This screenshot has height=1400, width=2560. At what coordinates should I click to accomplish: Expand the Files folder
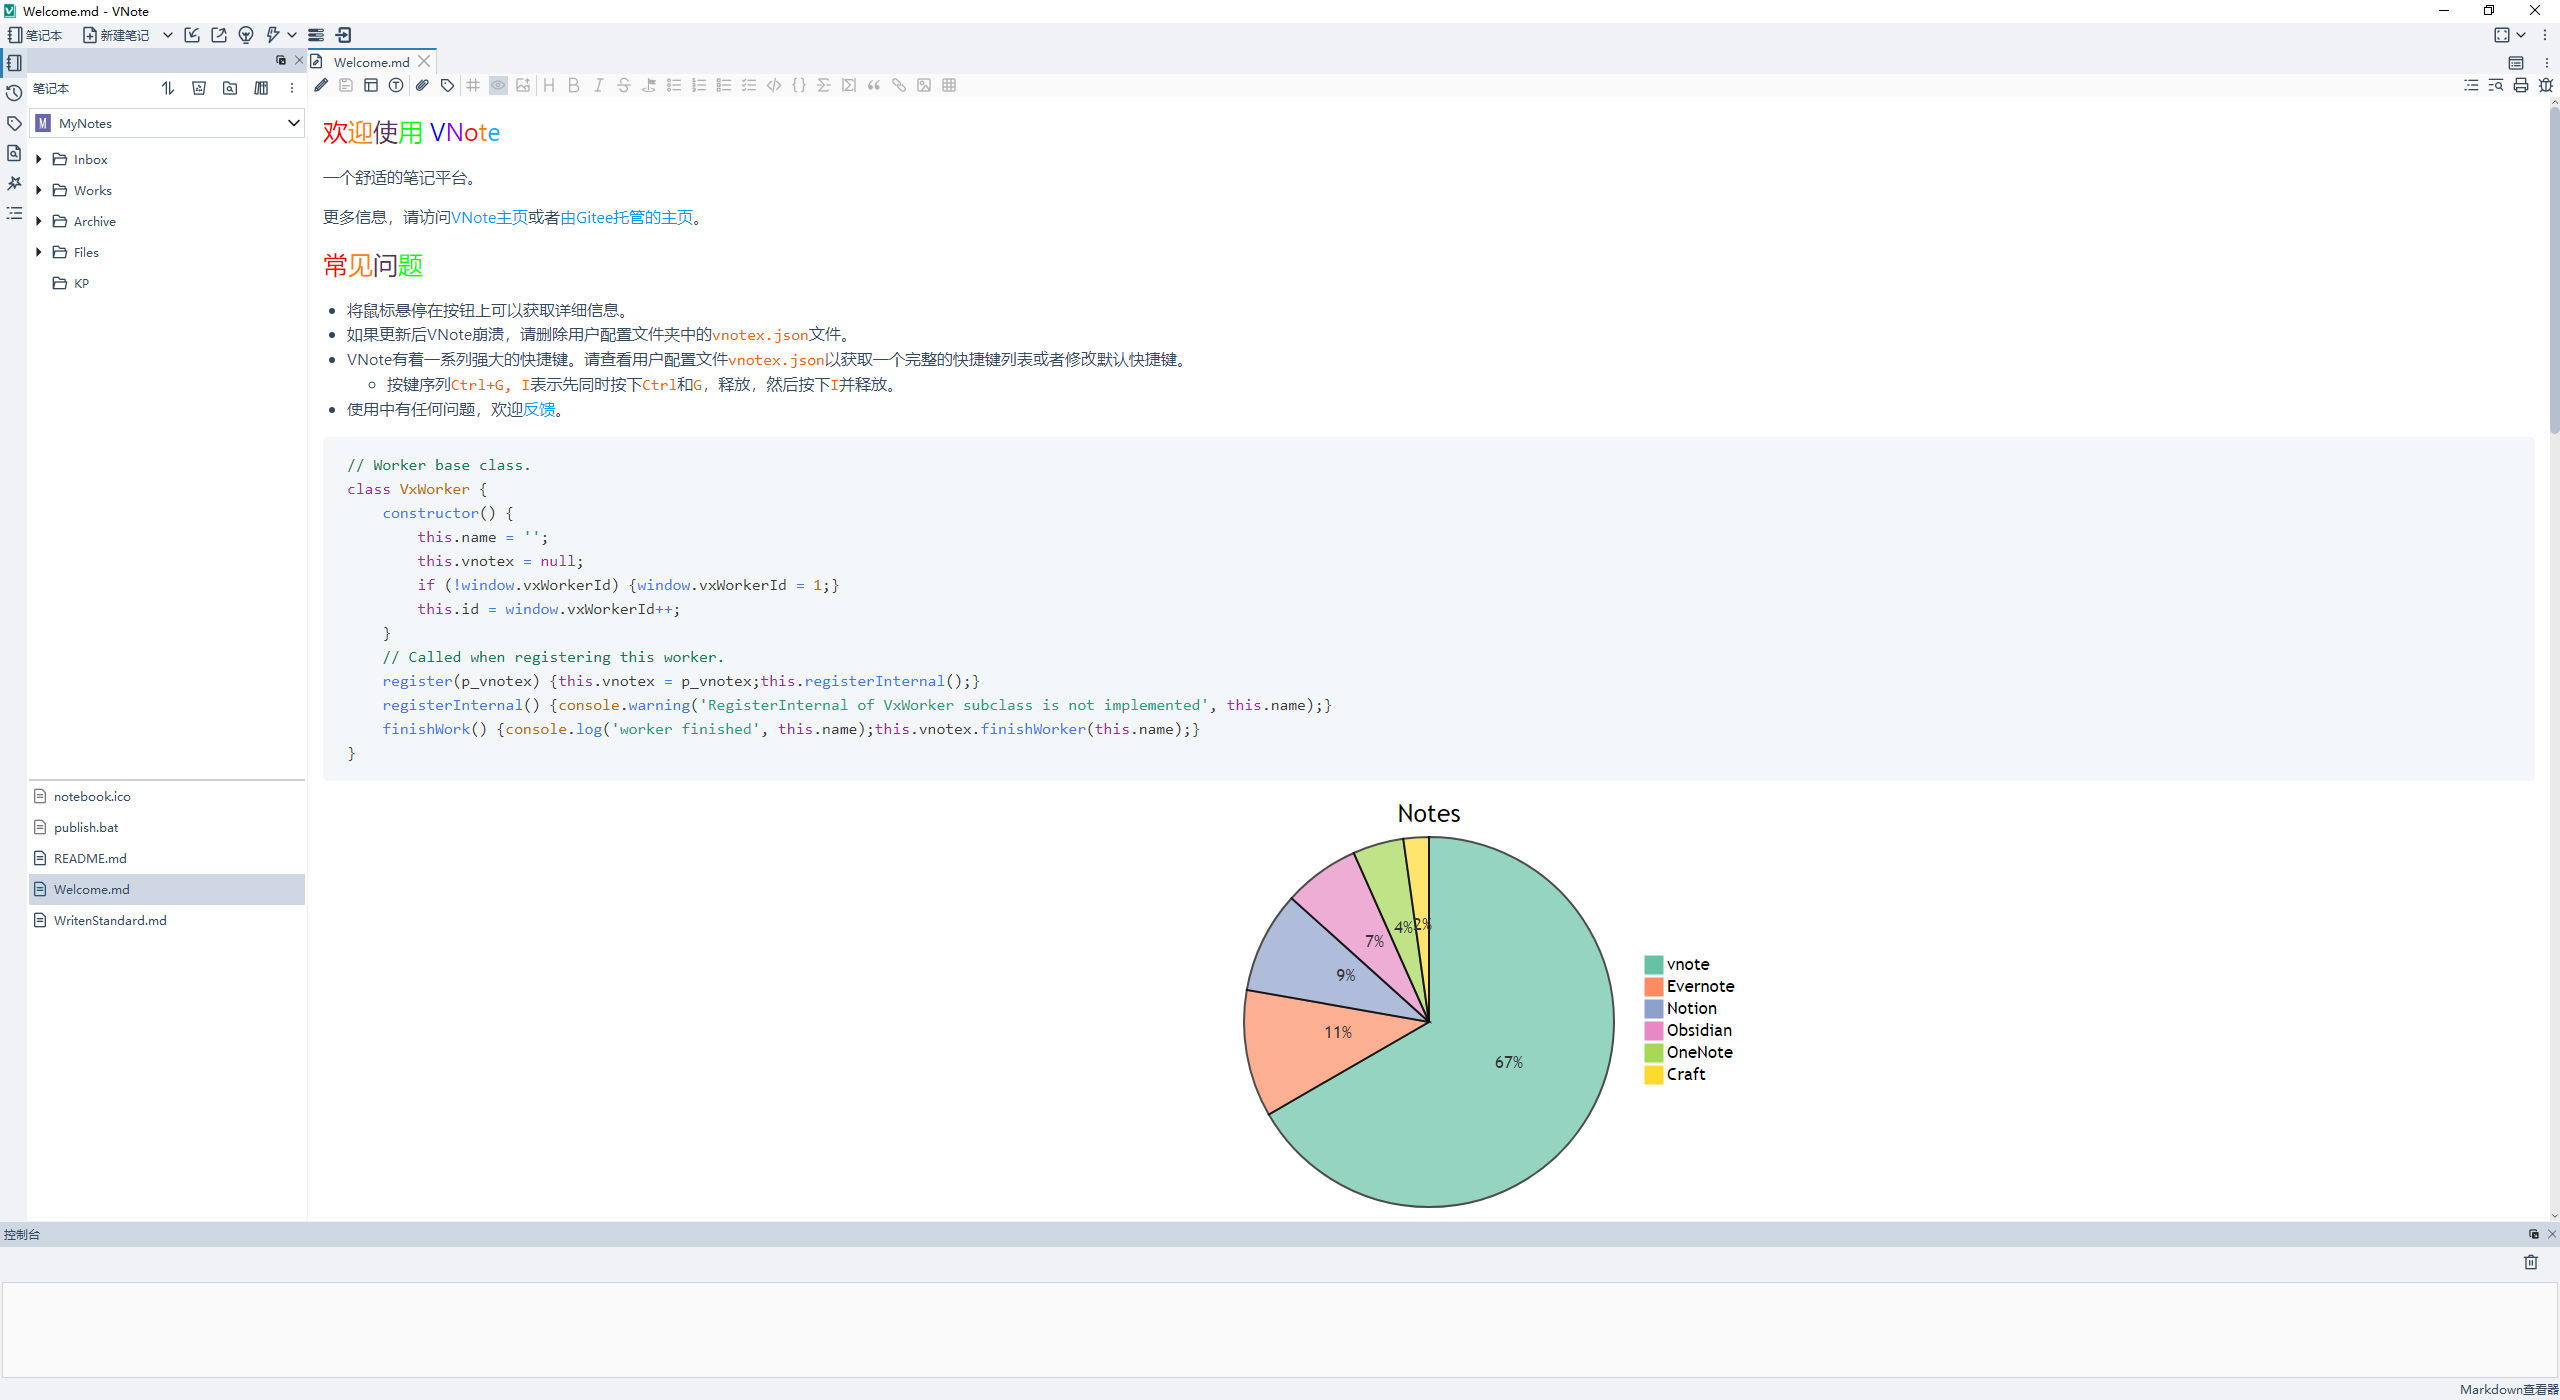(x=39, y=252)
